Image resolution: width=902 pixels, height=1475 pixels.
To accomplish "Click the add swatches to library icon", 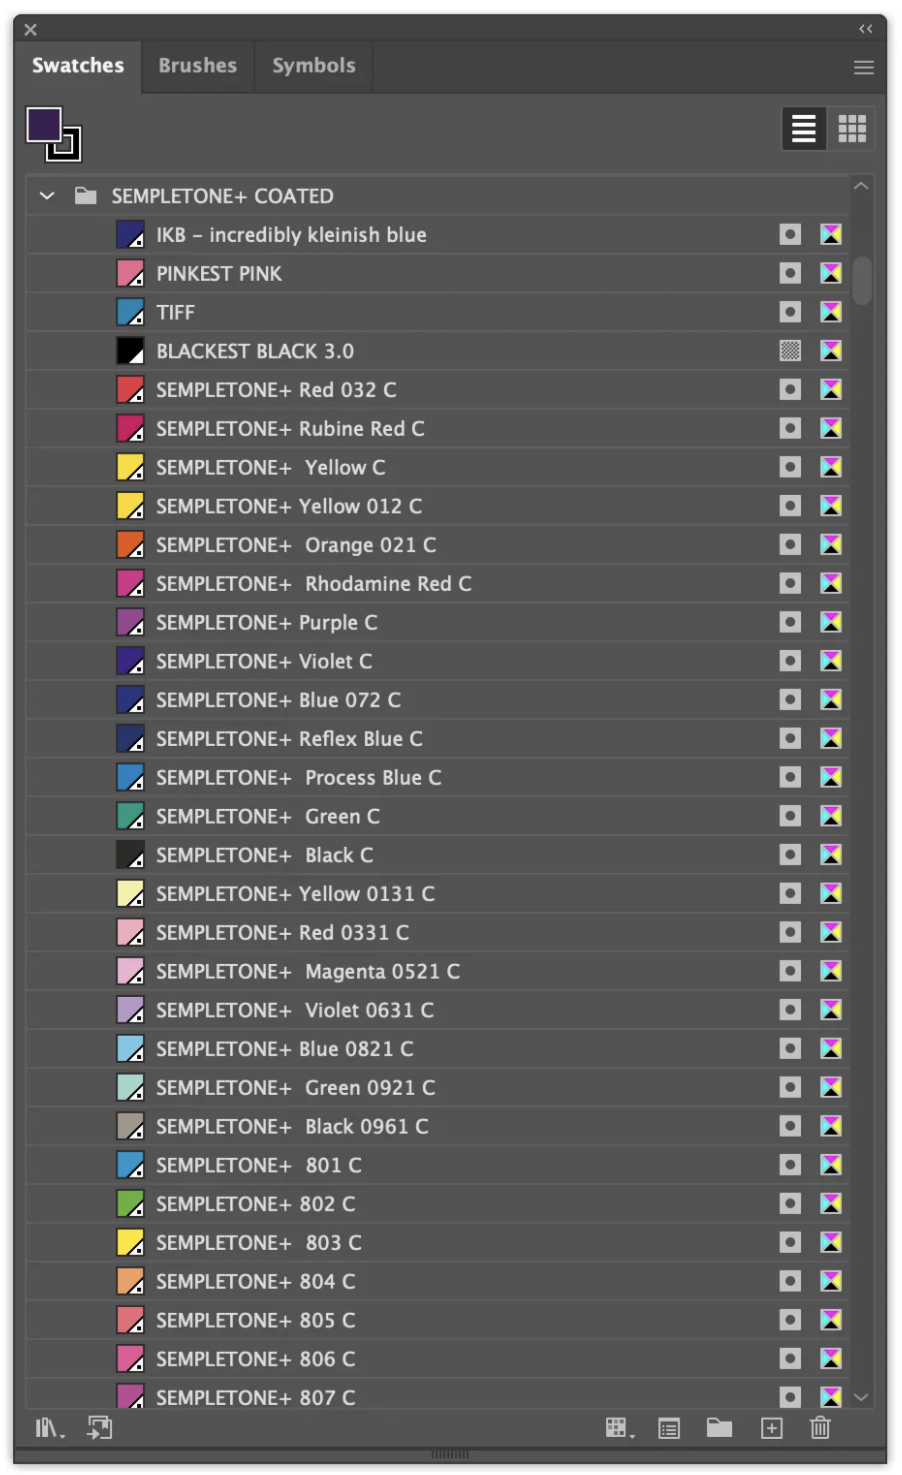I will [100, 1428].
